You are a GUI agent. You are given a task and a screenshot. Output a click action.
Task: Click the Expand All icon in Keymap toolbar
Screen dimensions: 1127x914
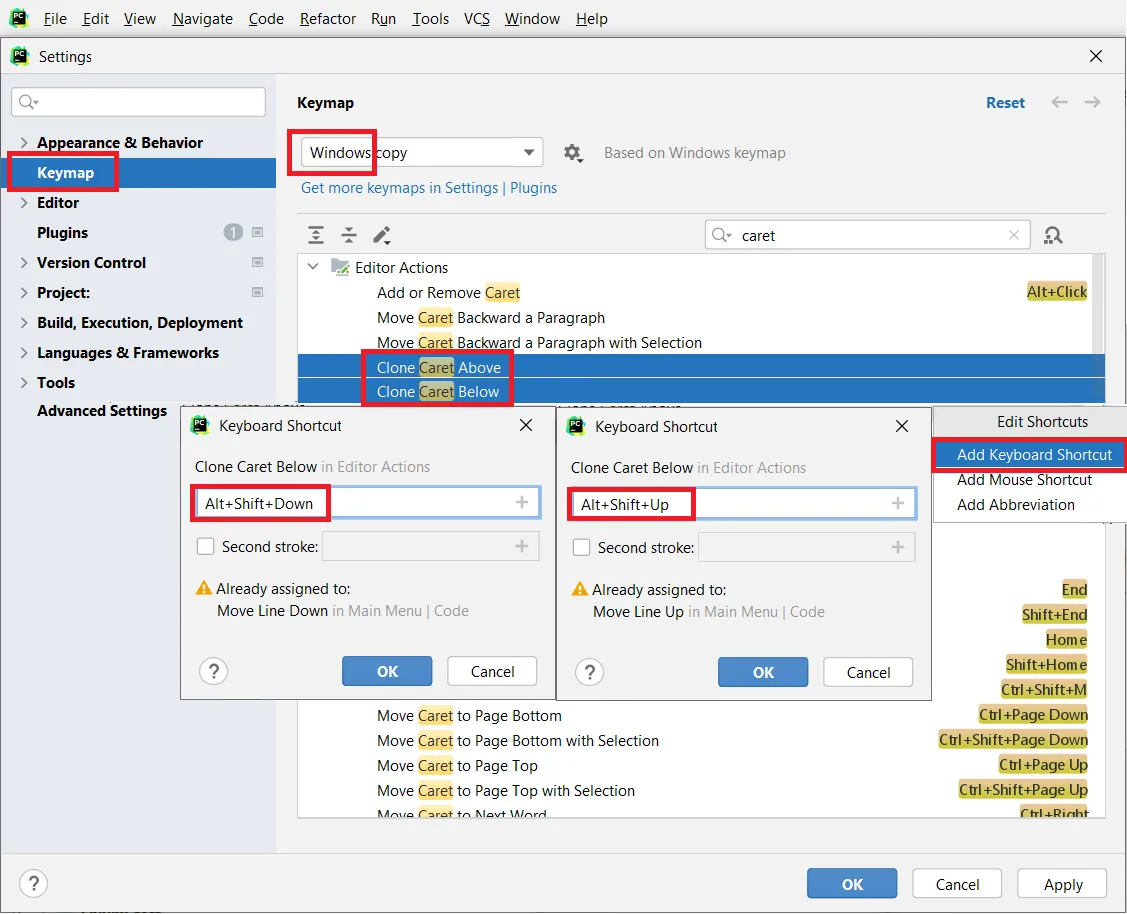316,235
